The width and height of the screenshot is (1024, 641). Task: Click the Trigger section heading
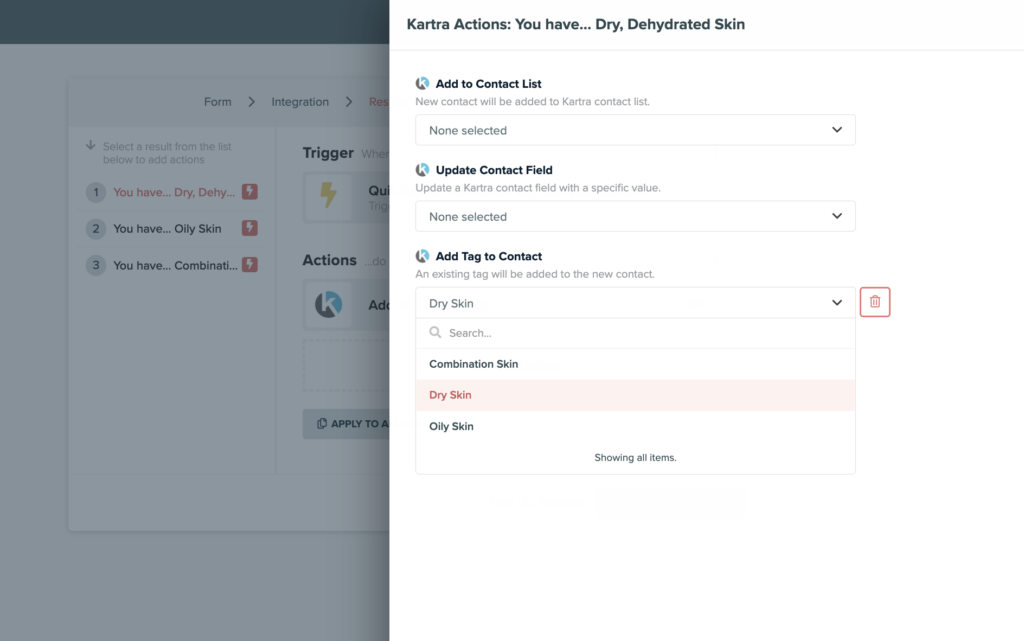click(328, 153)
